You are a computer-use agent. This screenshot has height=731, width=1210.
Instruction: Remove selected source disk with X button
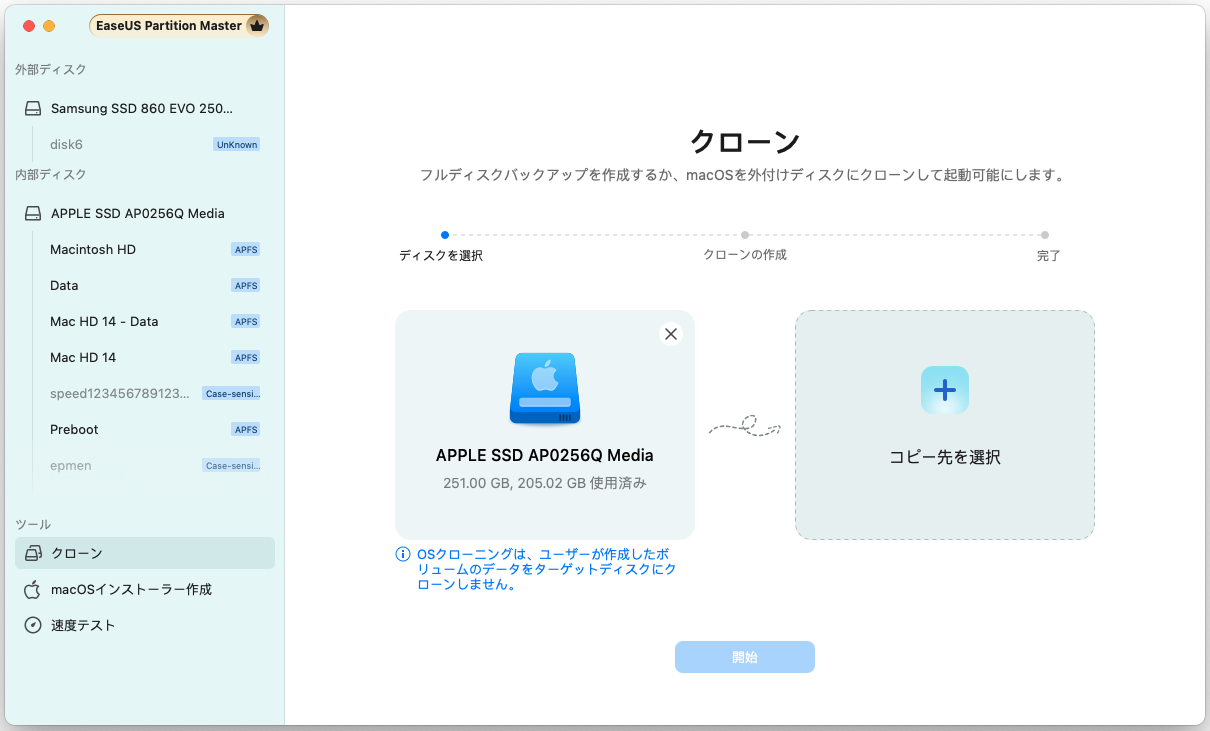click(671, 334)
